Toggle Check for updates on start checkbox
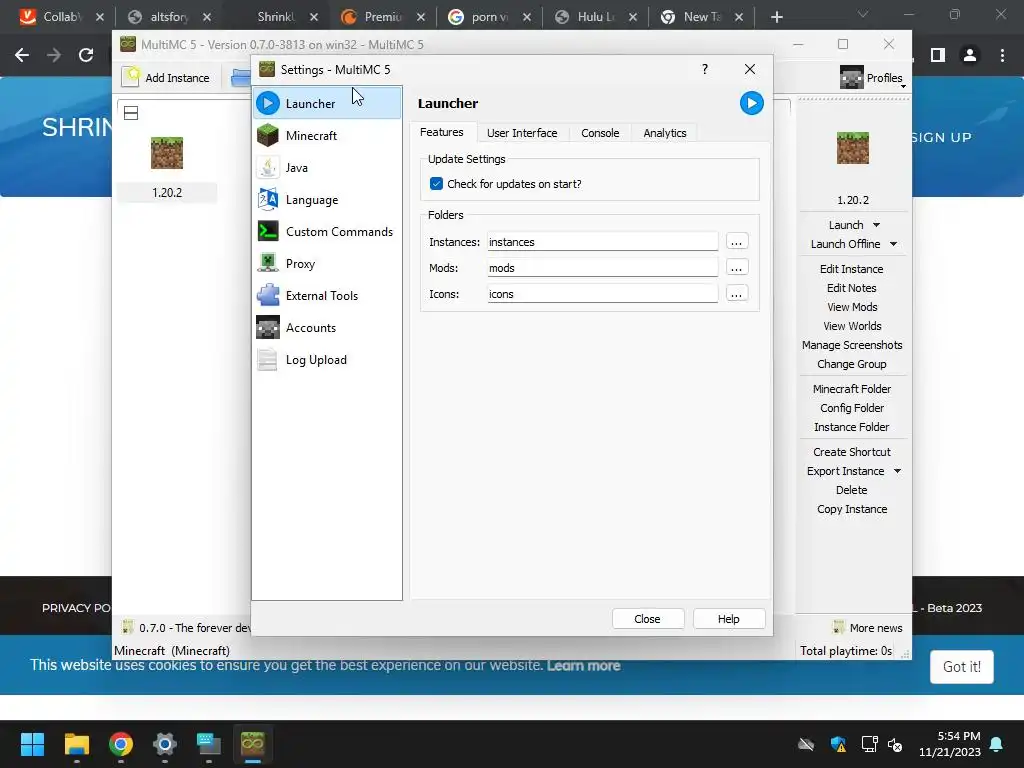 click(436, 184)
